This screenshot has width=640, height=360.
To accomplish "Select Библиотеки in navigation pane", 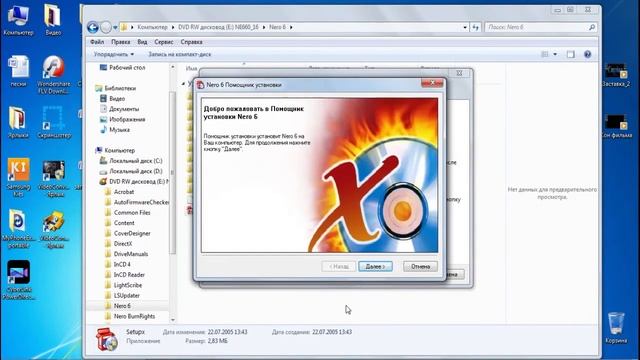I will [x=120, y=88].
